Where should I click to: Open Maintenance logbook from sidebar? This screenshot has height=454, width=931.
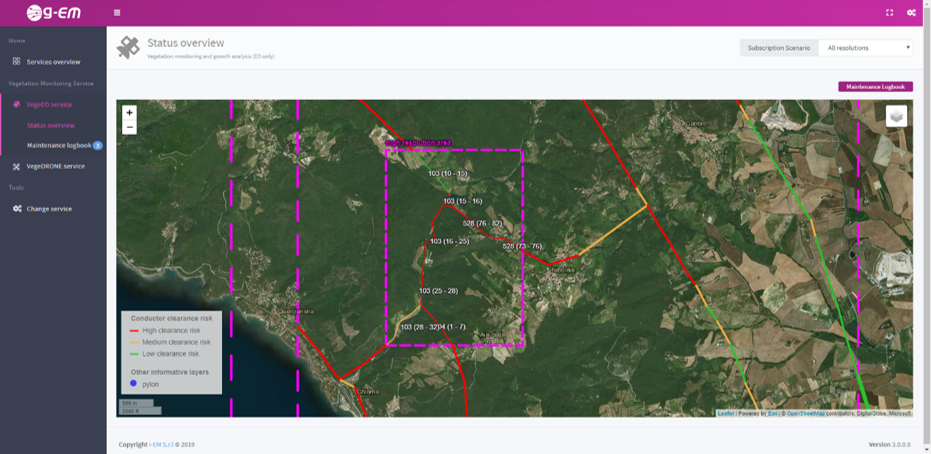point(58,146)
